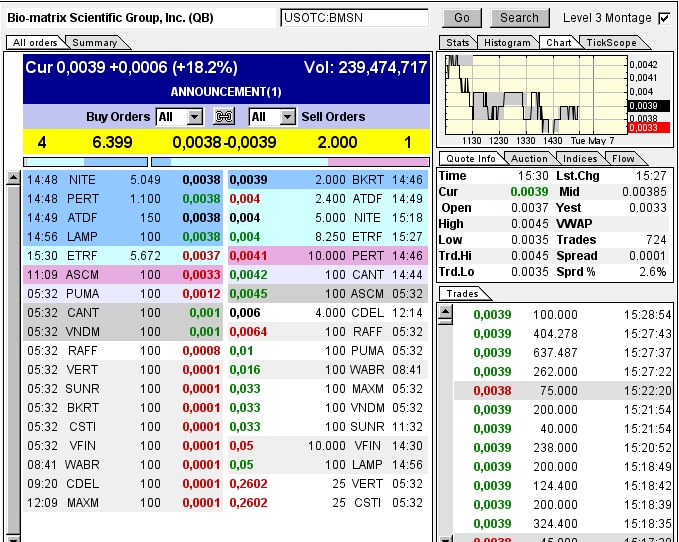Select the 404.278 trade at 15:27:43
The image size is (679, 542).
[563, 334]
